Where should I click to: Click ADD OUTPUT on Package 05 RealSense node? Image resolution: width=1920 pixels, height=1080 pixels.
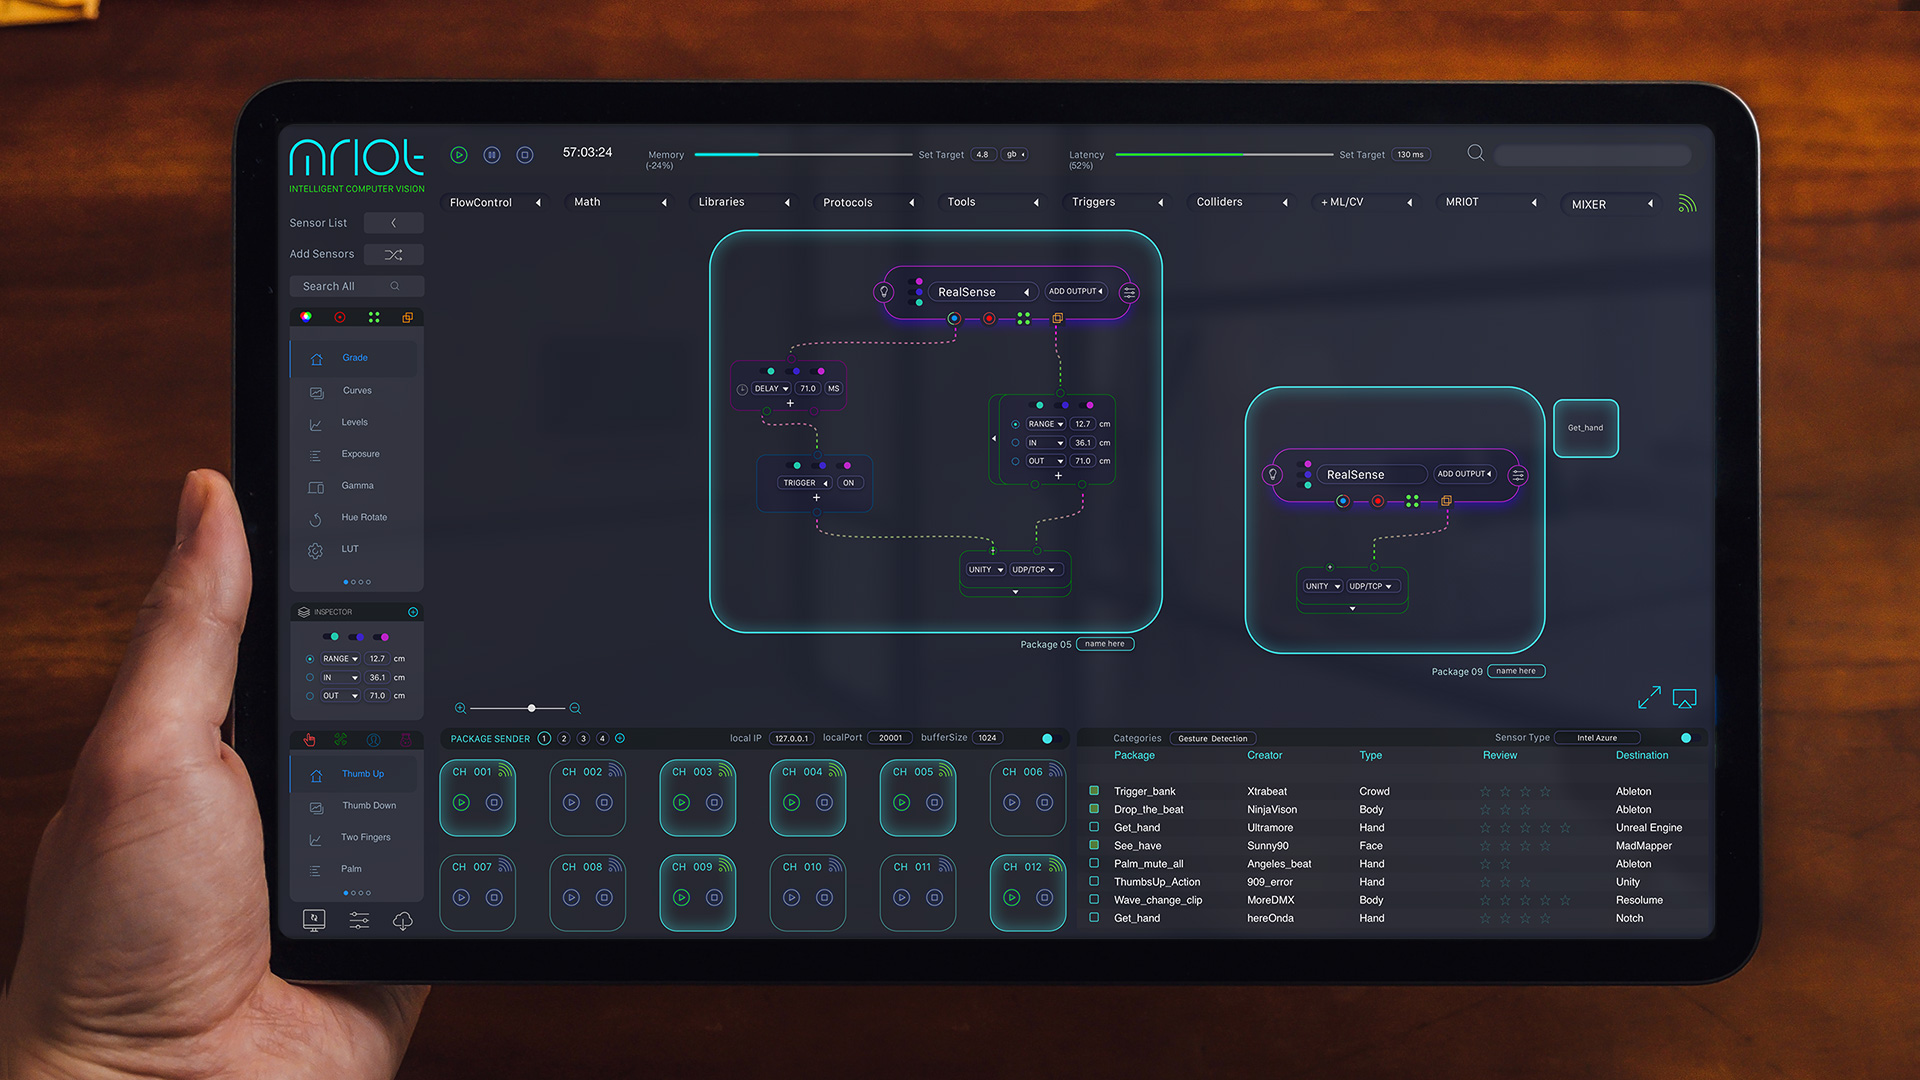pos(1075,292)
